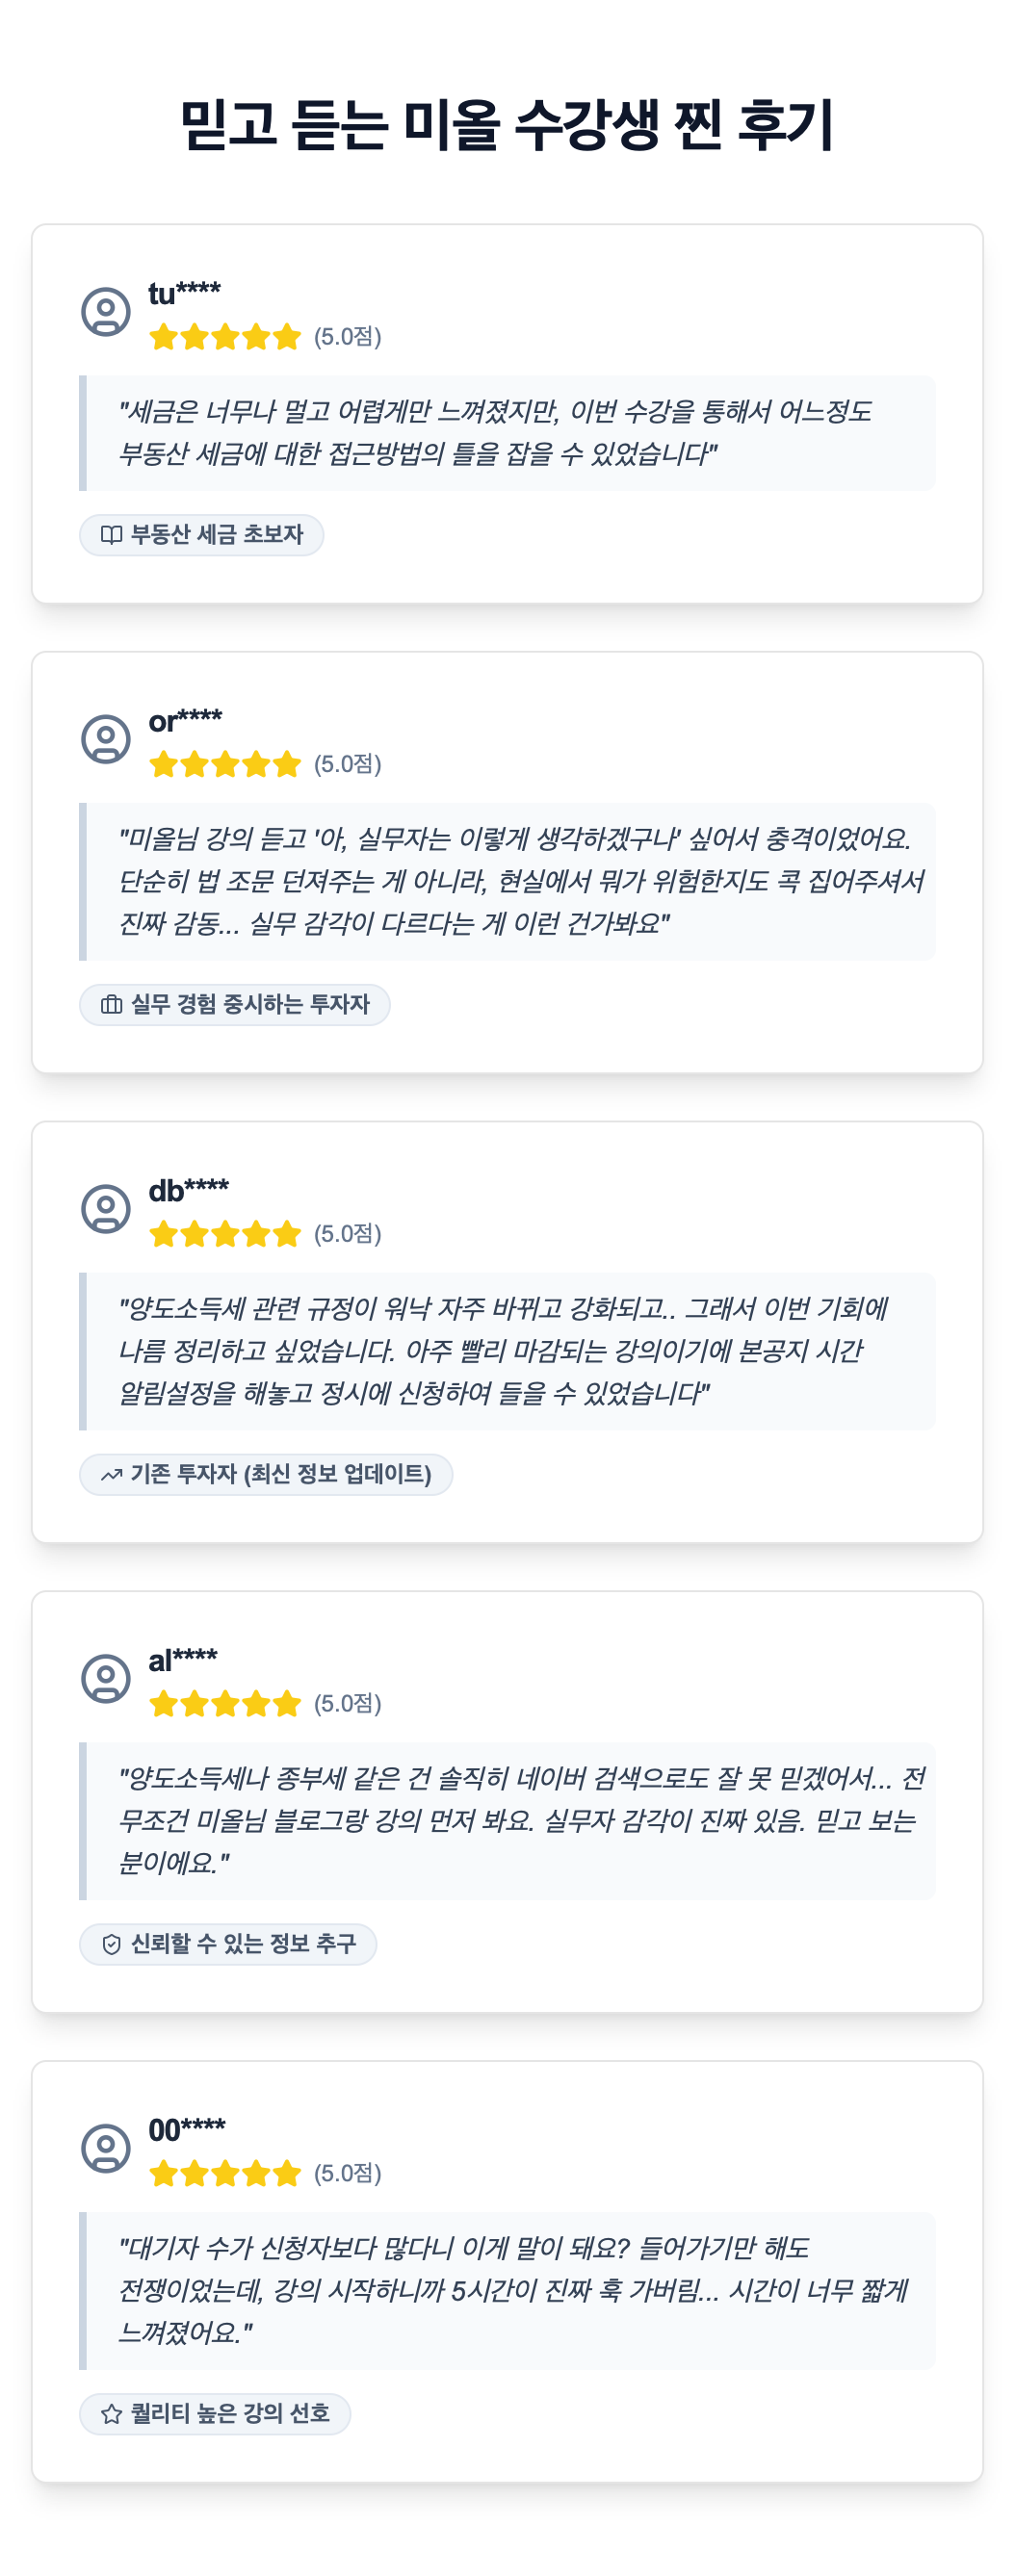The image size is (1015, 2576).
Task: Click the briefcase icon beside 실무 경험 중시하는 투자자
Action: 112,1005
